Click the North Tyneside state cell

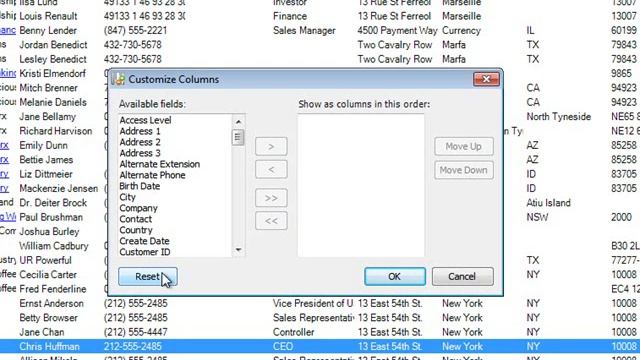tap(558, 117)
